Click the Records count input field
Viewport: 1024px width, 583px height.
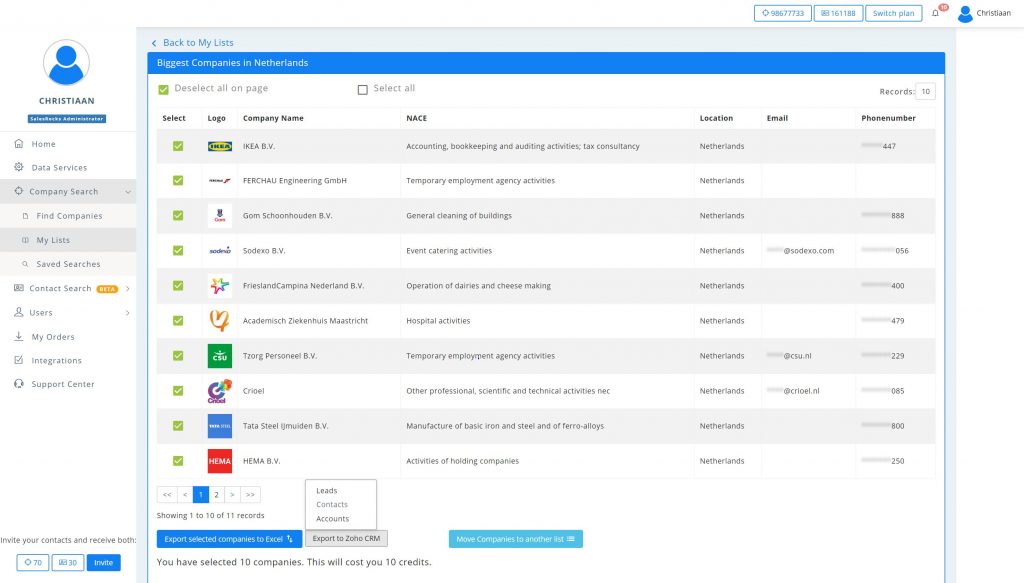[926, 92]
